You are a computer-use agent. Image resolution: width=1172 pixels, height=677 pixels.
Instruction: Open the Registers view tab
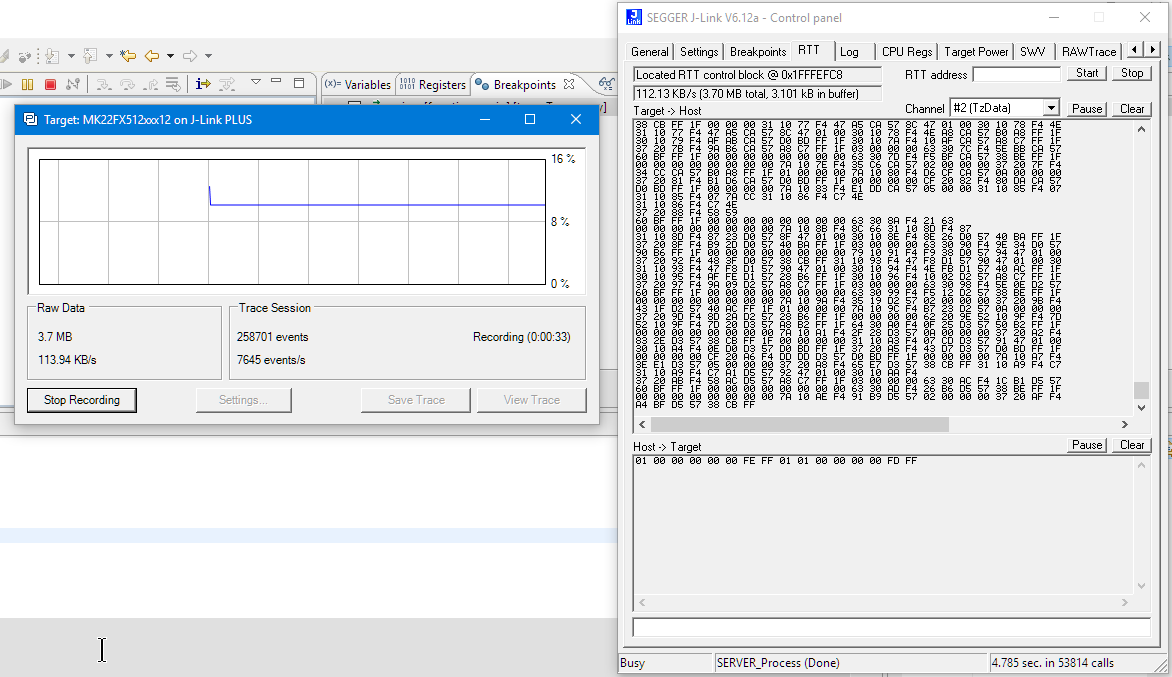click(x=432, y=85)
